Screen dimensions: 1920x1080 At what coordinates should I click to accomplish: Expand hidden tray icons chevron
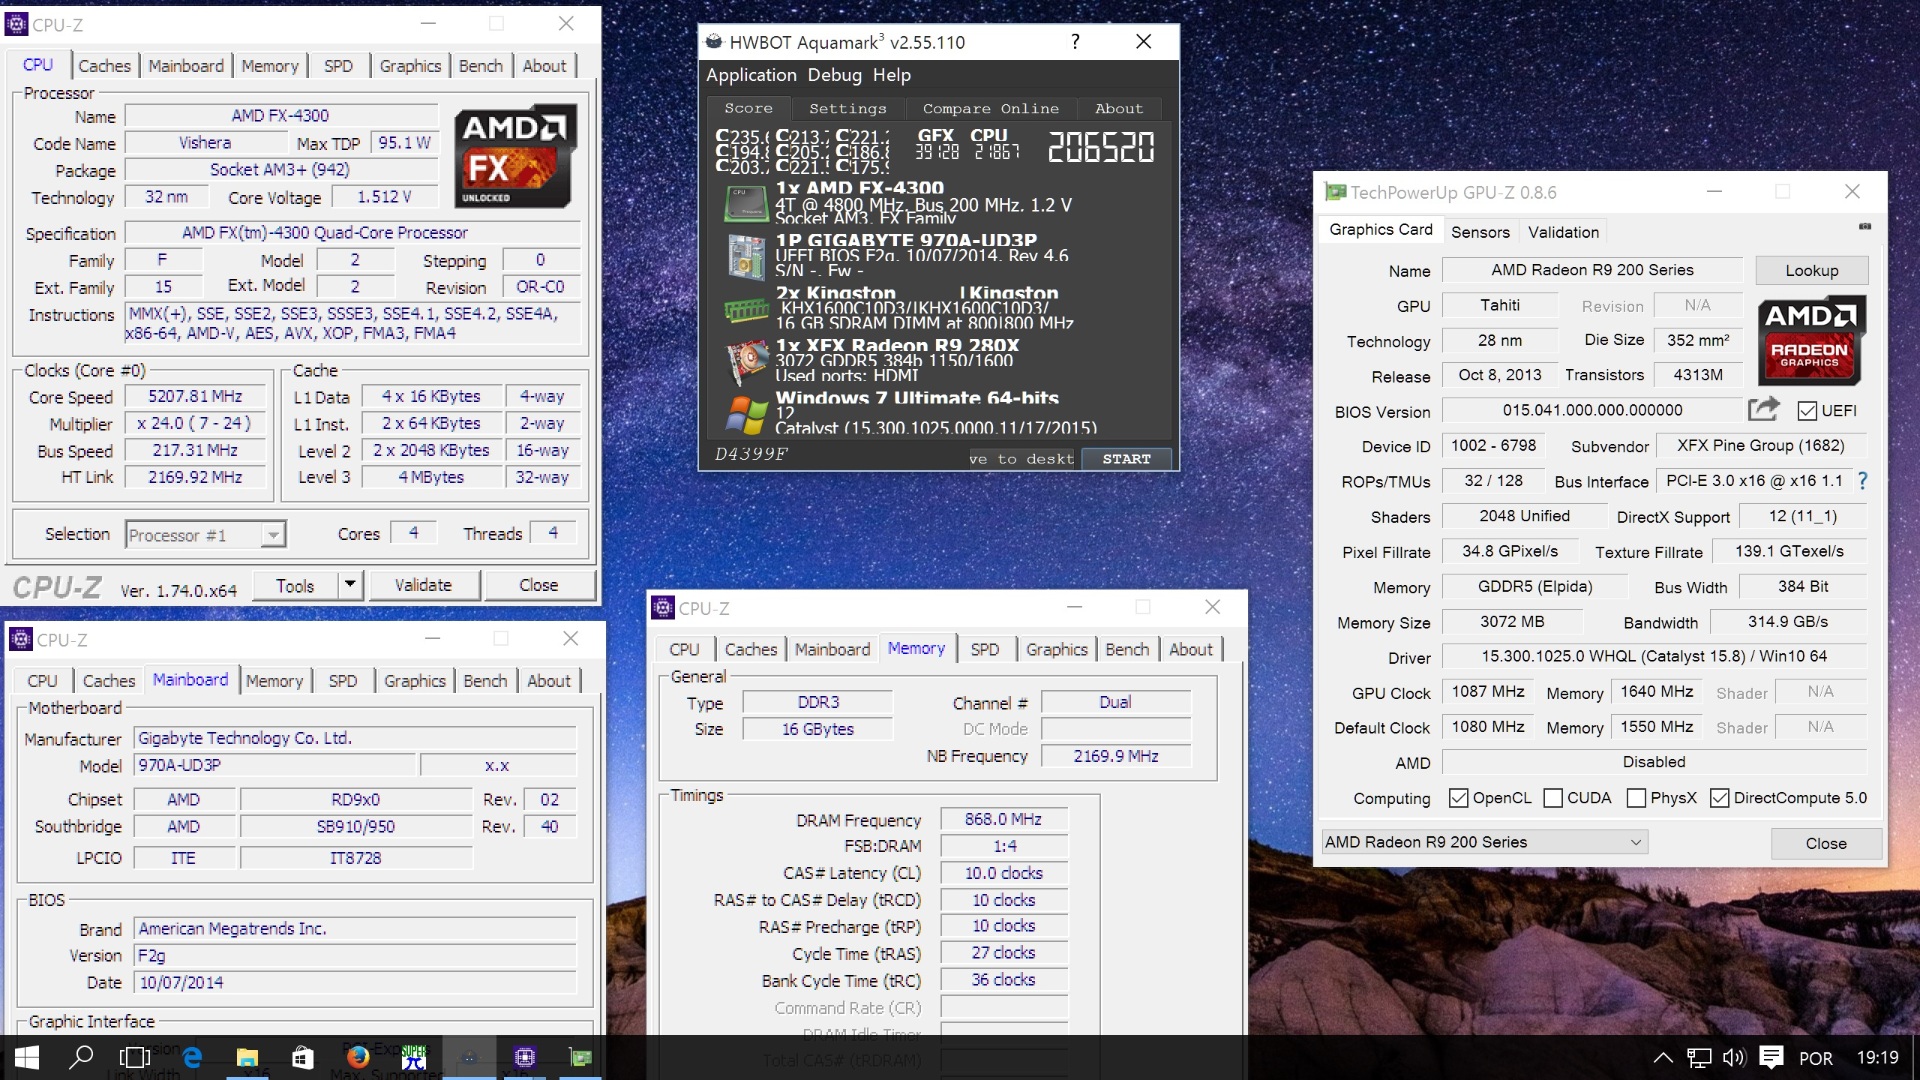click(x=1662, y=1057)
